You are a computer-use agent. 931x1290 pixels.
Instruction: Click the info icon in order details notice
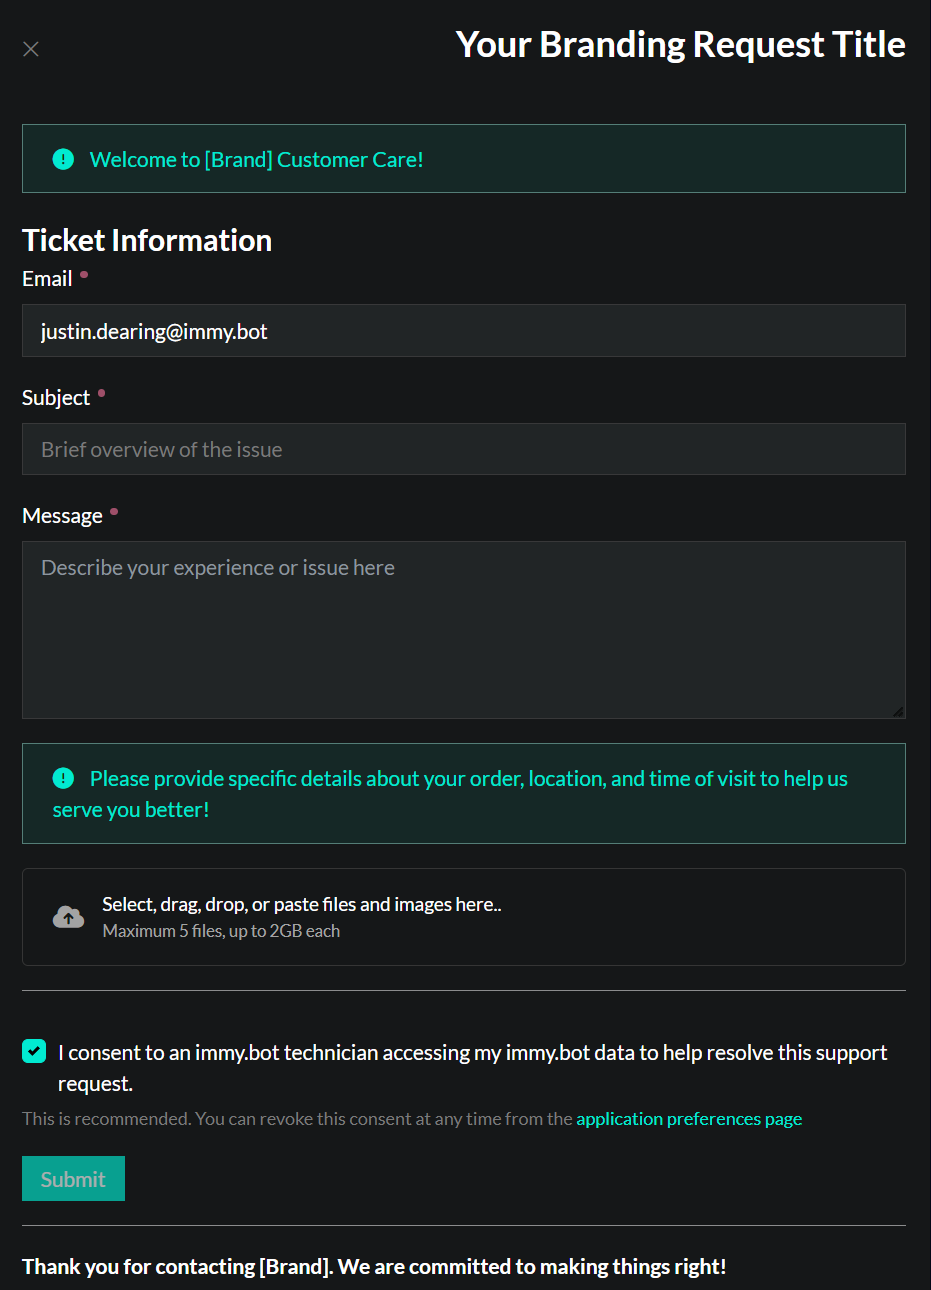coord(63,778)
